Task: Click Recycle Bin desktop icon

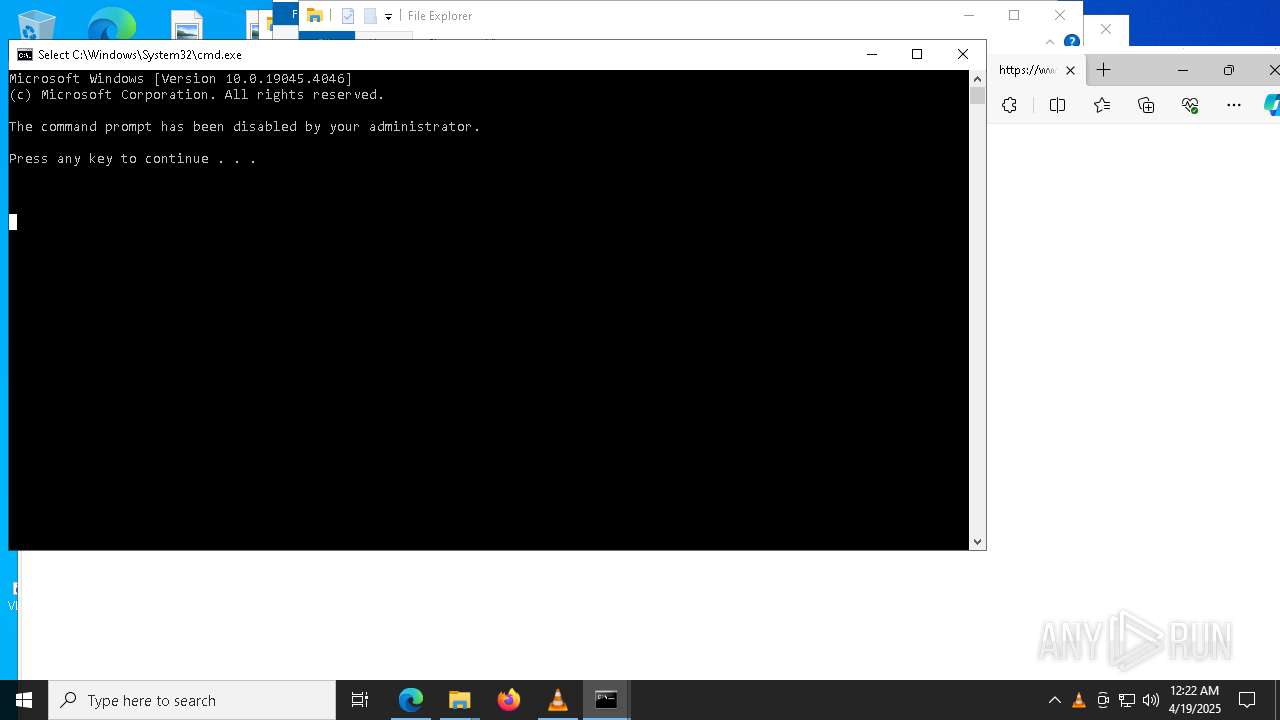Action: coord(37,25)
